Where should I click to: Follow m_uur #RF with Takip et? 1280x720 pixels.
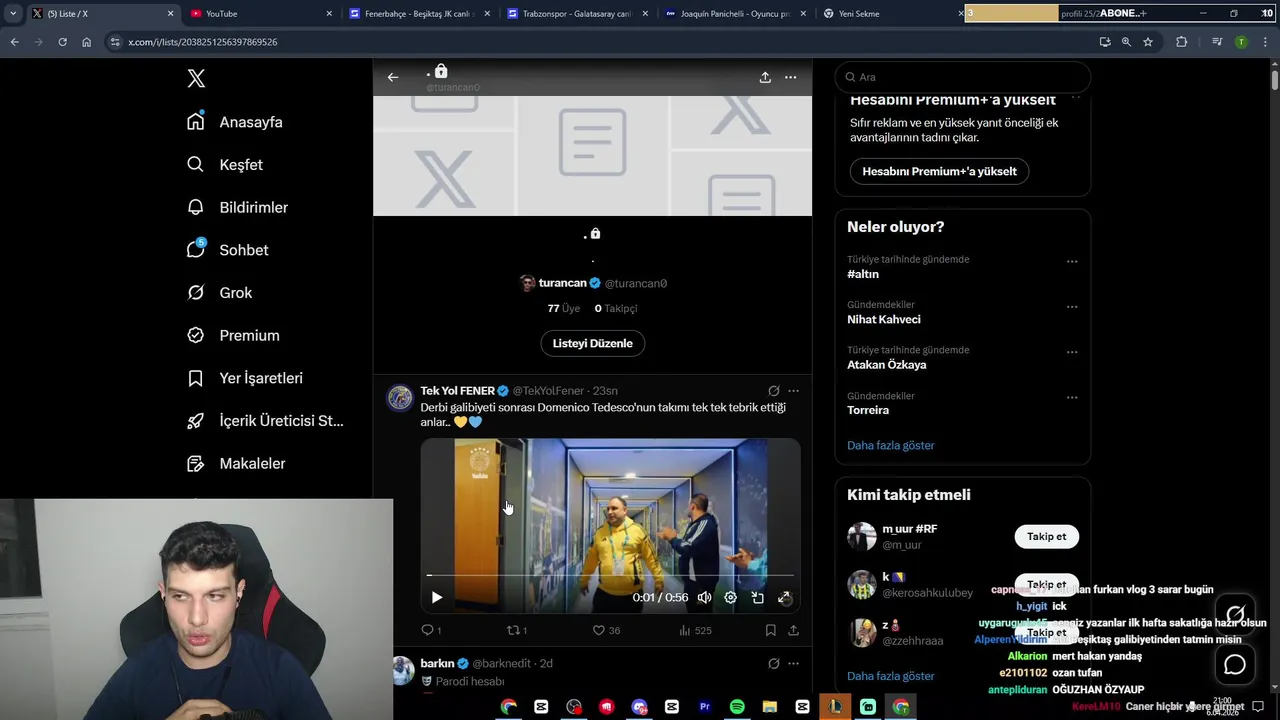[x=1046, y=537]
